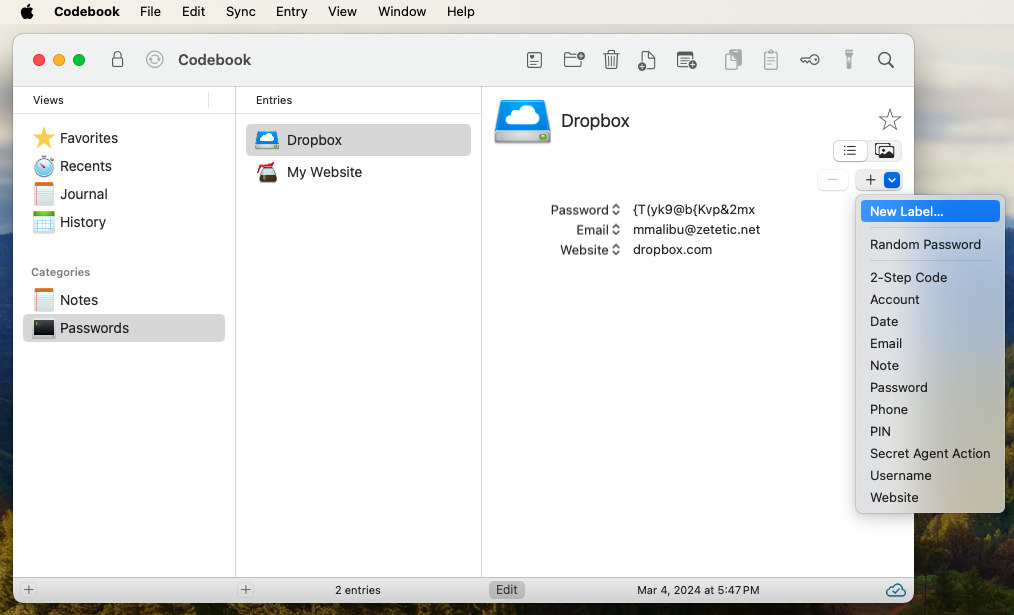Open Journal view in sidebar
Viewport: 1014px width, 615px height.
click(x=124, y=194)
